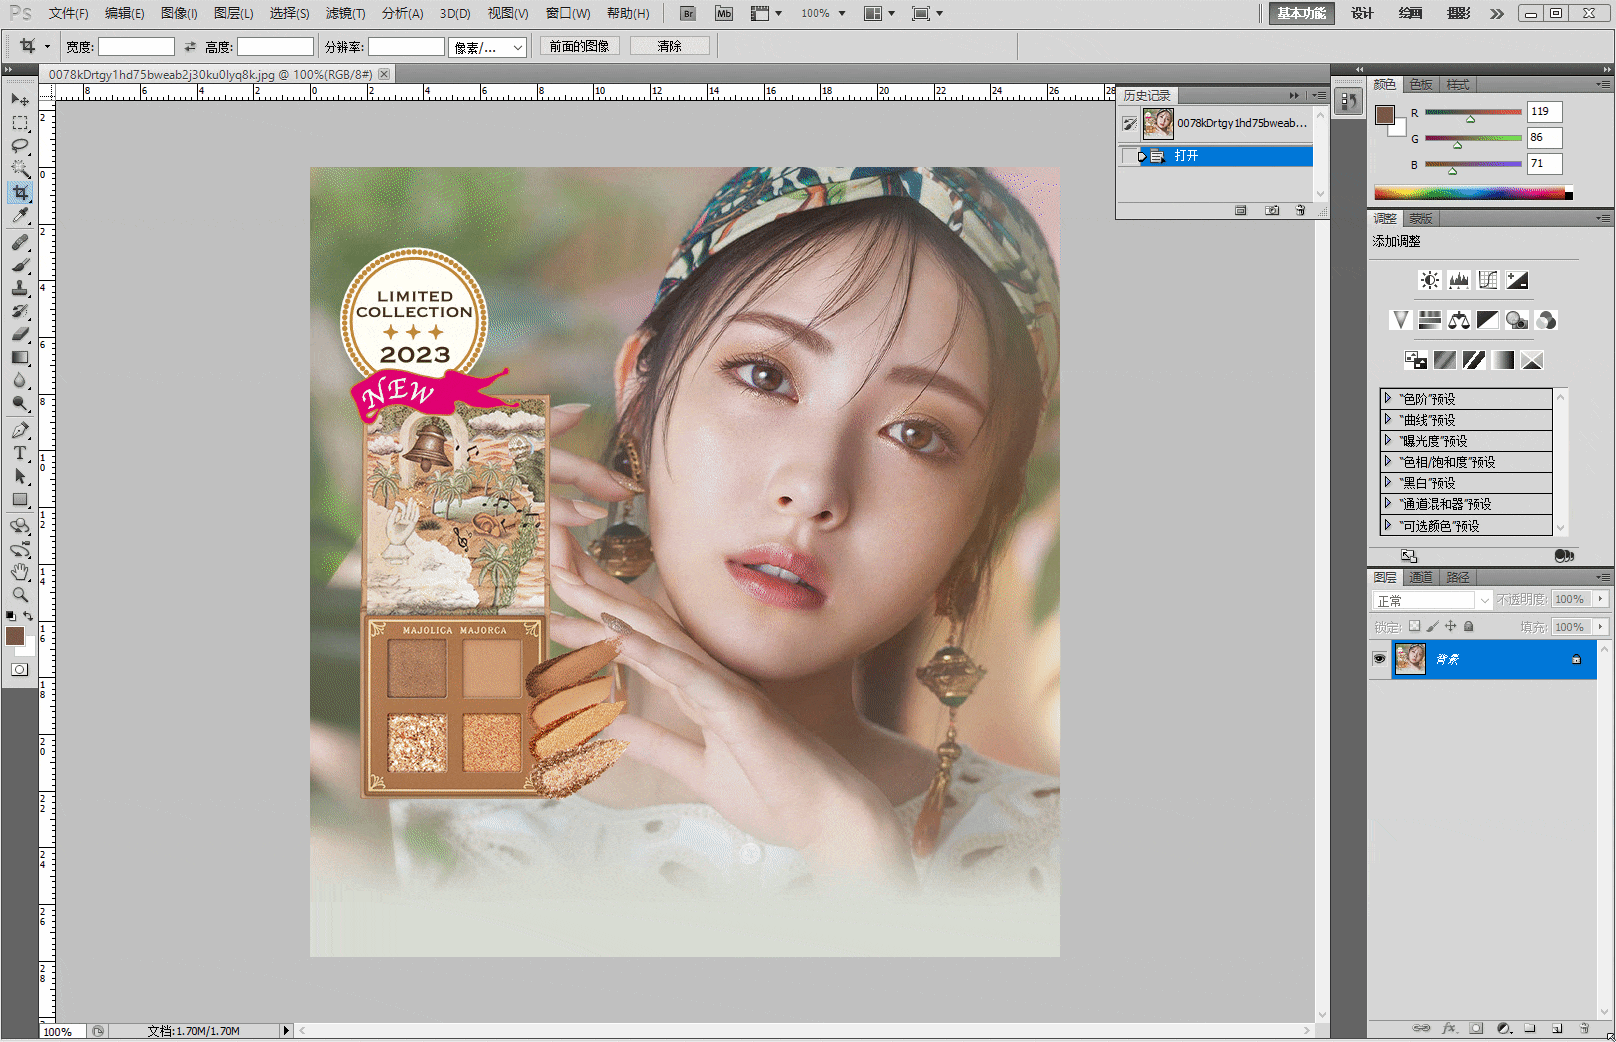The height and width of the screenshot is (1042, 1616).
Task: Pick a color on the rainbow spectrum ramp
Action: pos(1470,192)
